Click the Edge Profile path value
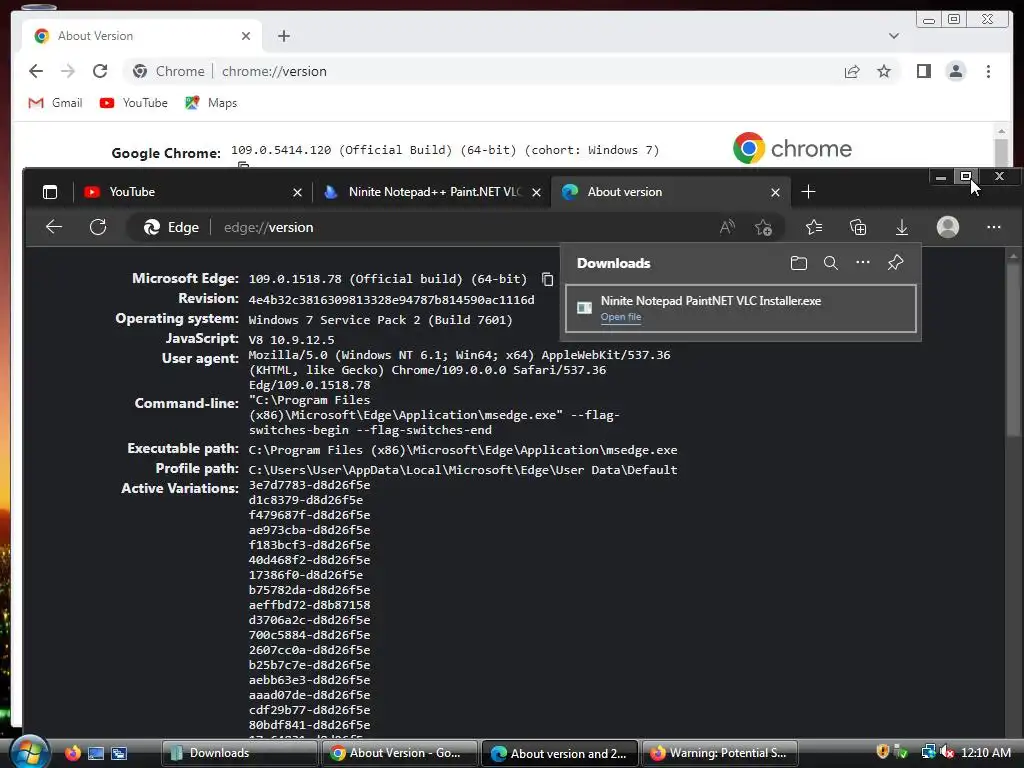This screenshot has width=1024, height=768. tap(462, 470)
